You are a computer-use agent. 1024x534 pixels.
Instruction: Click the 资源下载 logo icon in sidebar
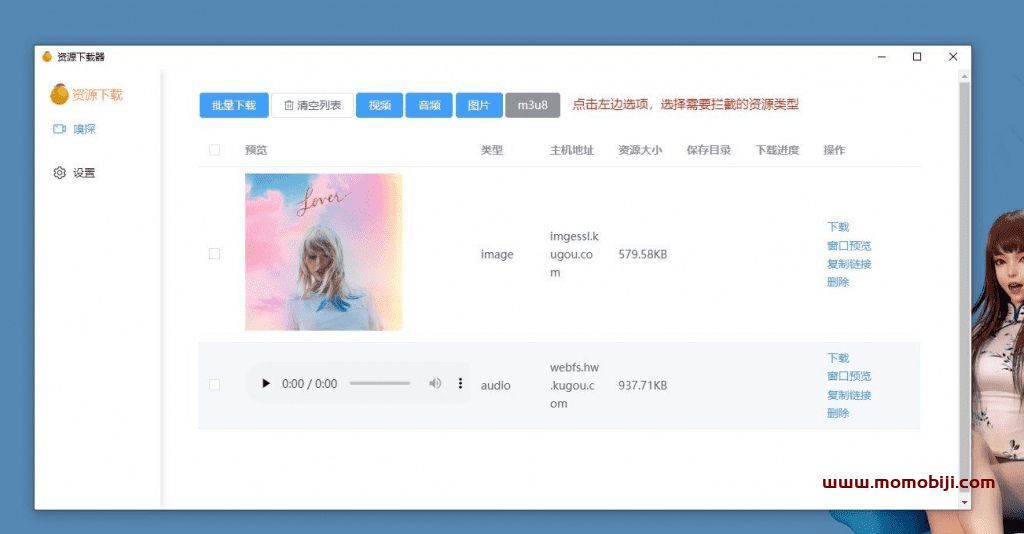(60, 95)
